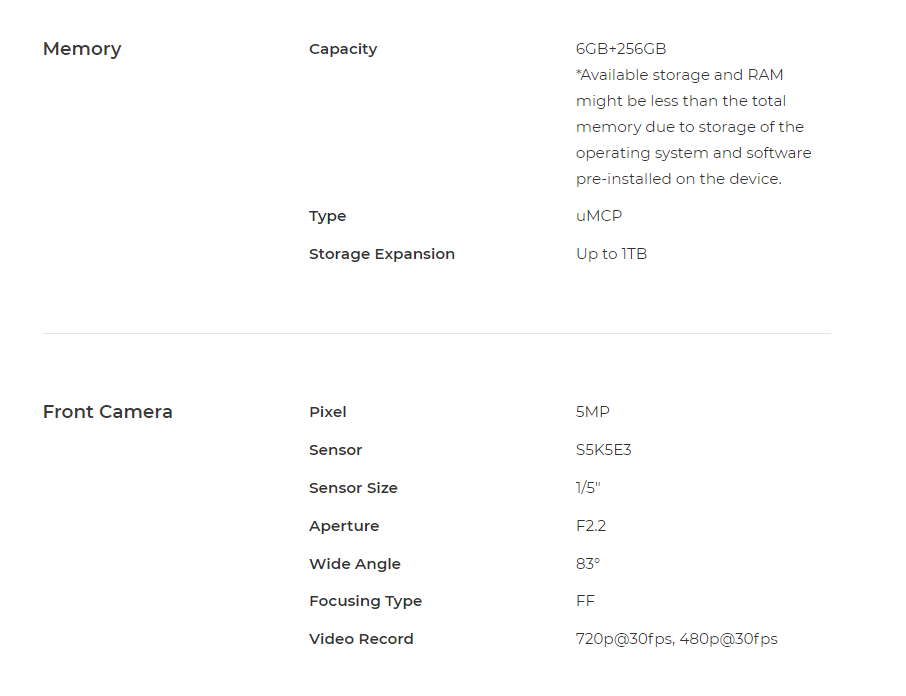Click the F2.2 aperture value
Image resolution: width=906 pixels, height=696 pixels.
pos(591,526)
